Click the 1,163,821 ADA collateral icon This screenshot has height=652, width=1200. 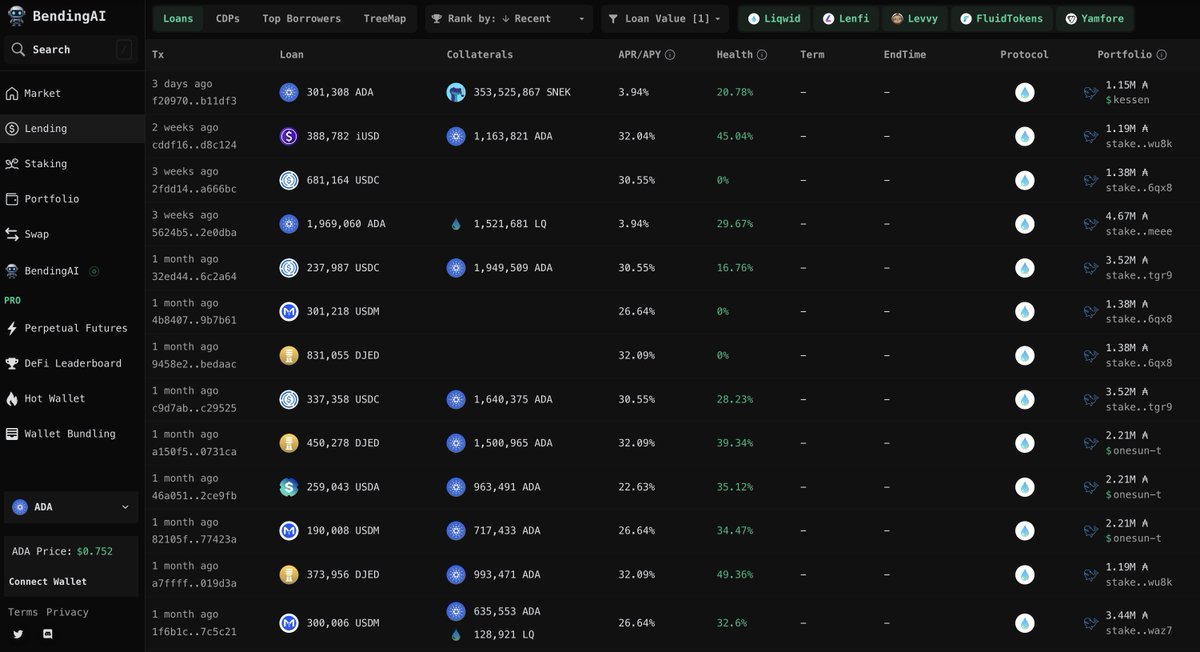pos(456,136)
